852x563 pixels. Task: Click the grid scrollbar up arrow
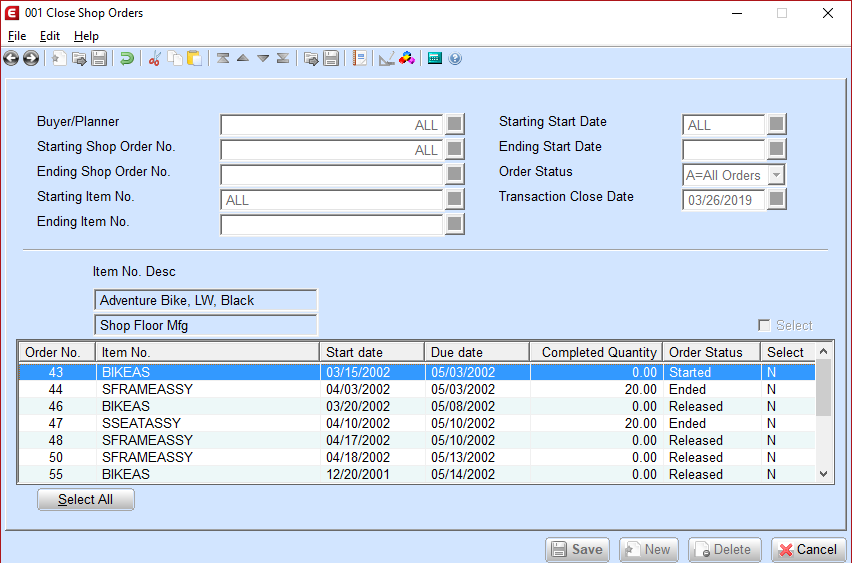[x=824, y=352]
